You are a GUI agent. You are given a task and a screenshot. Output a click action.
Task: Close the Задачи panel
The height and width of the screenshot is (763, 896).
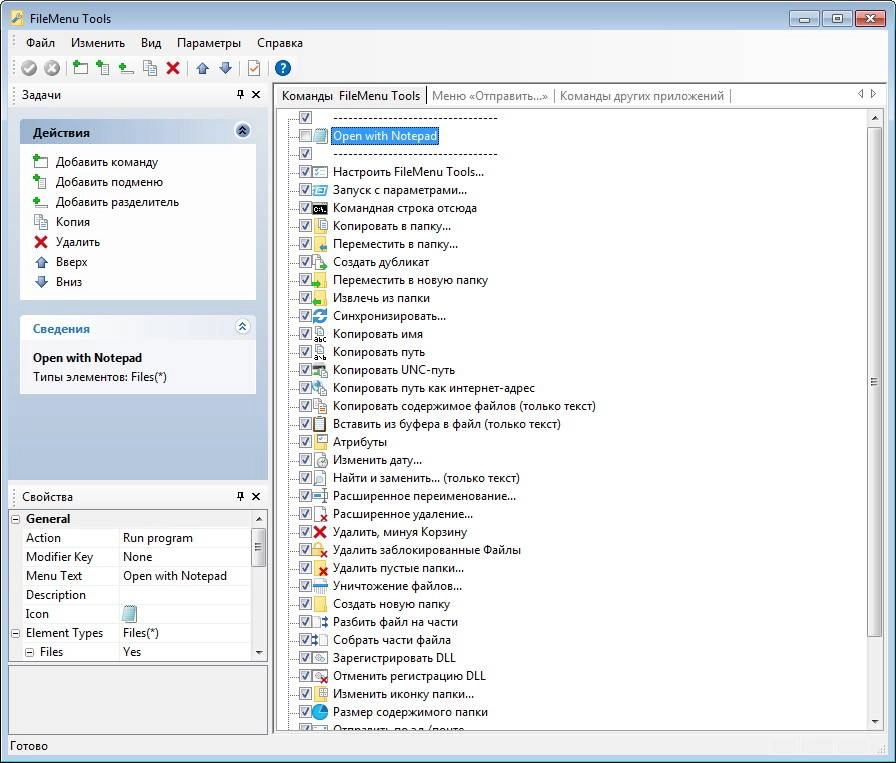coord(256,94)
